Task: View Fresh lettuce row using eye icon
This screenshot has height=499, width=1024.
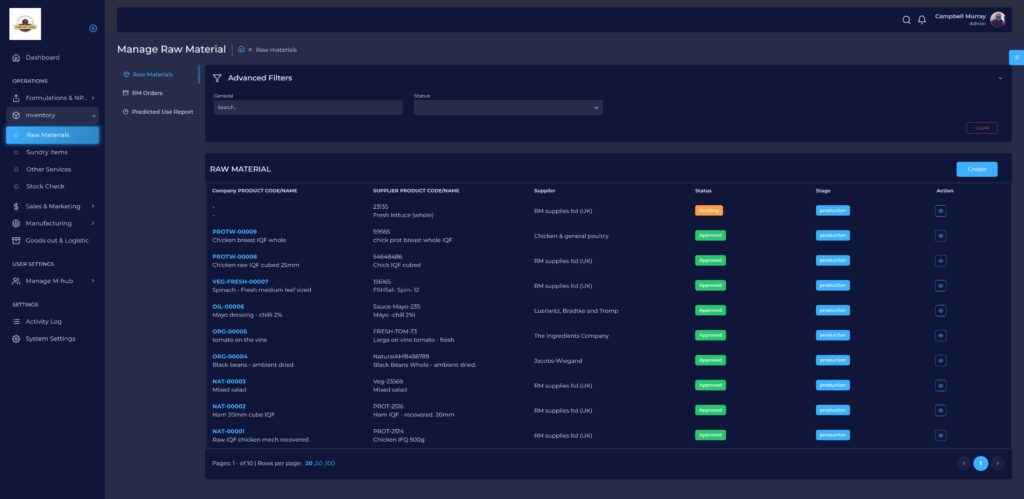Action: click(x=940, y=211)
